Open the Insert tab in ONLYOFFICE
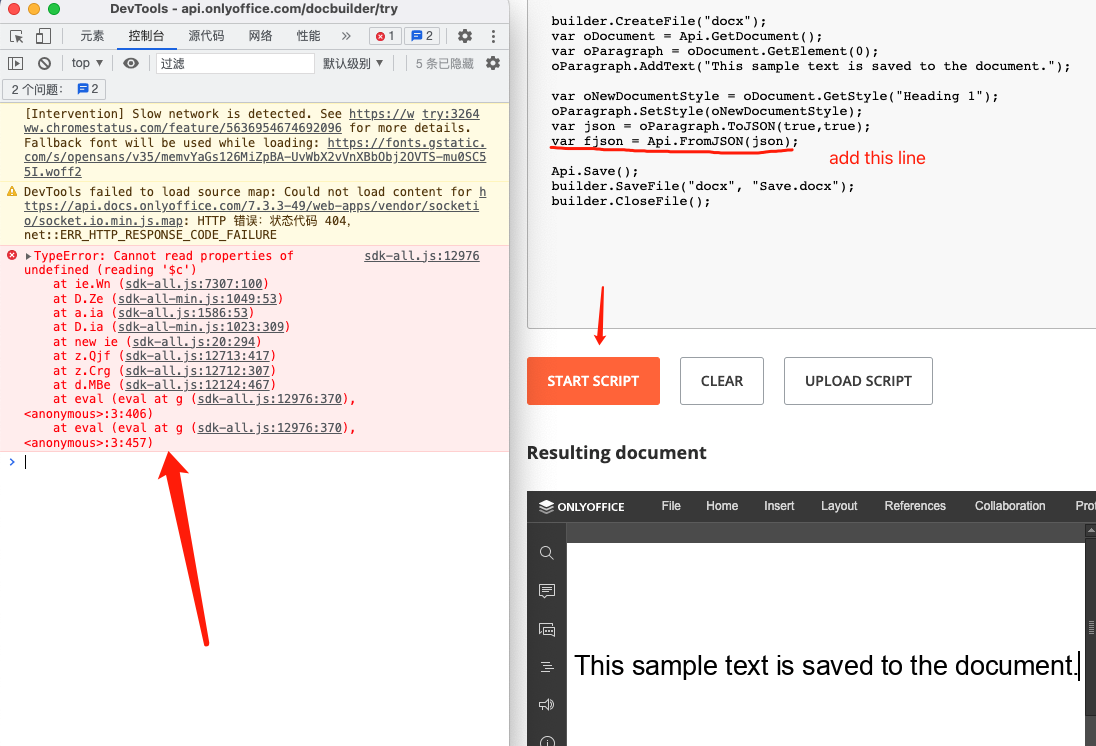The image size is (1096, 746). [779, 506]
